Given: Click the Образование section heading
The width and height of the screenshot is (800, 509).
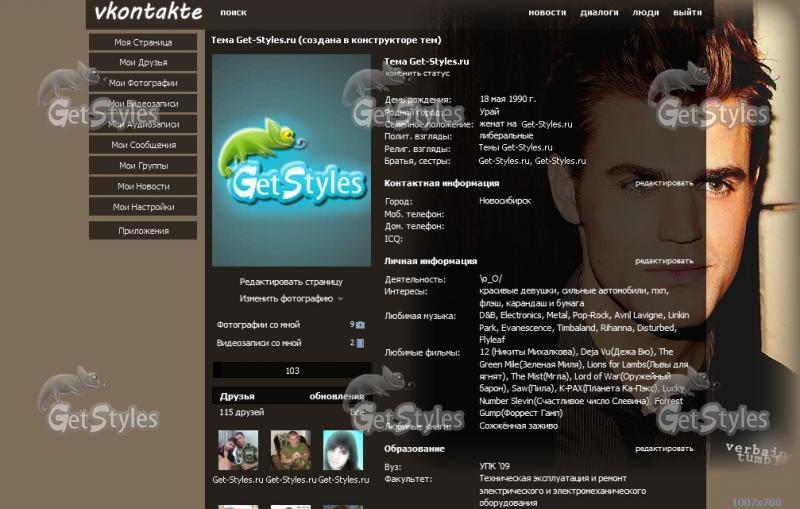Looking at the screenshot, I should (414, 449).
